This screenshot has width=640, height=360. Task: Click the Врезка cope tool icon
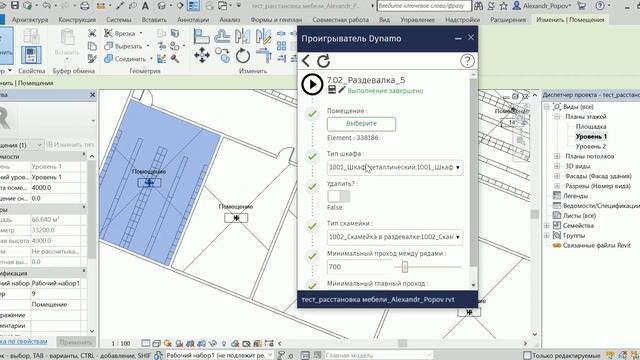[108, 33]
